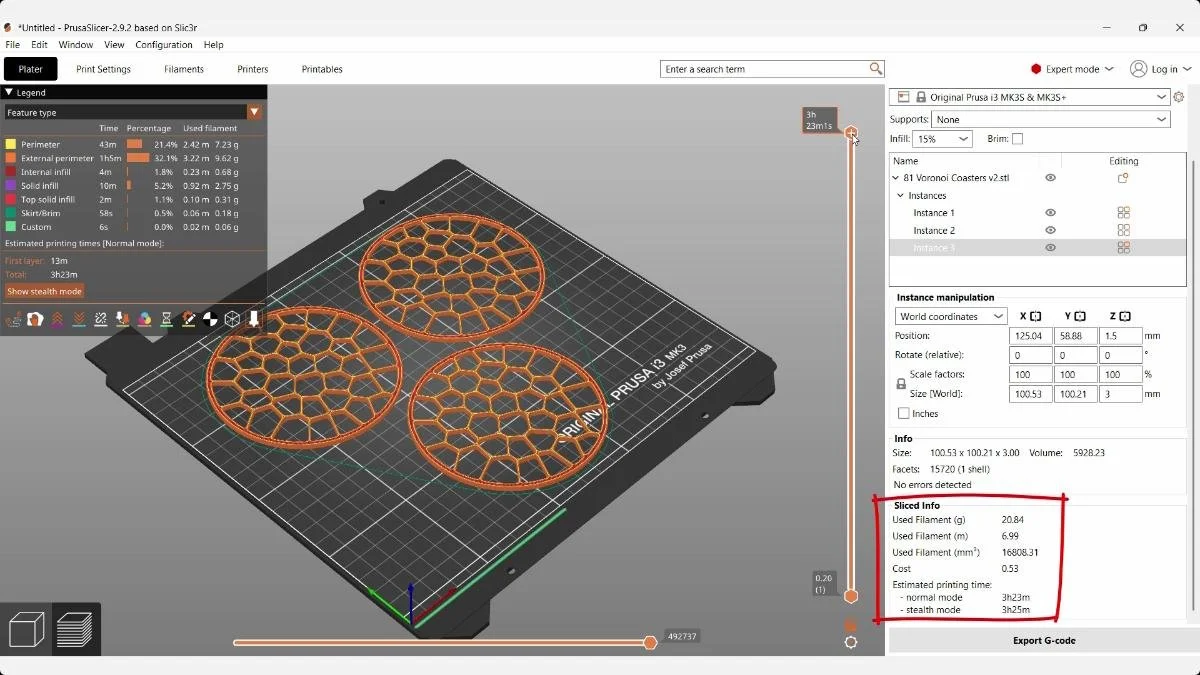Toggle Seams icon in legend toolbar
Image resolution: width=1200 pixels, height=675 pixels.
point(101,319)
